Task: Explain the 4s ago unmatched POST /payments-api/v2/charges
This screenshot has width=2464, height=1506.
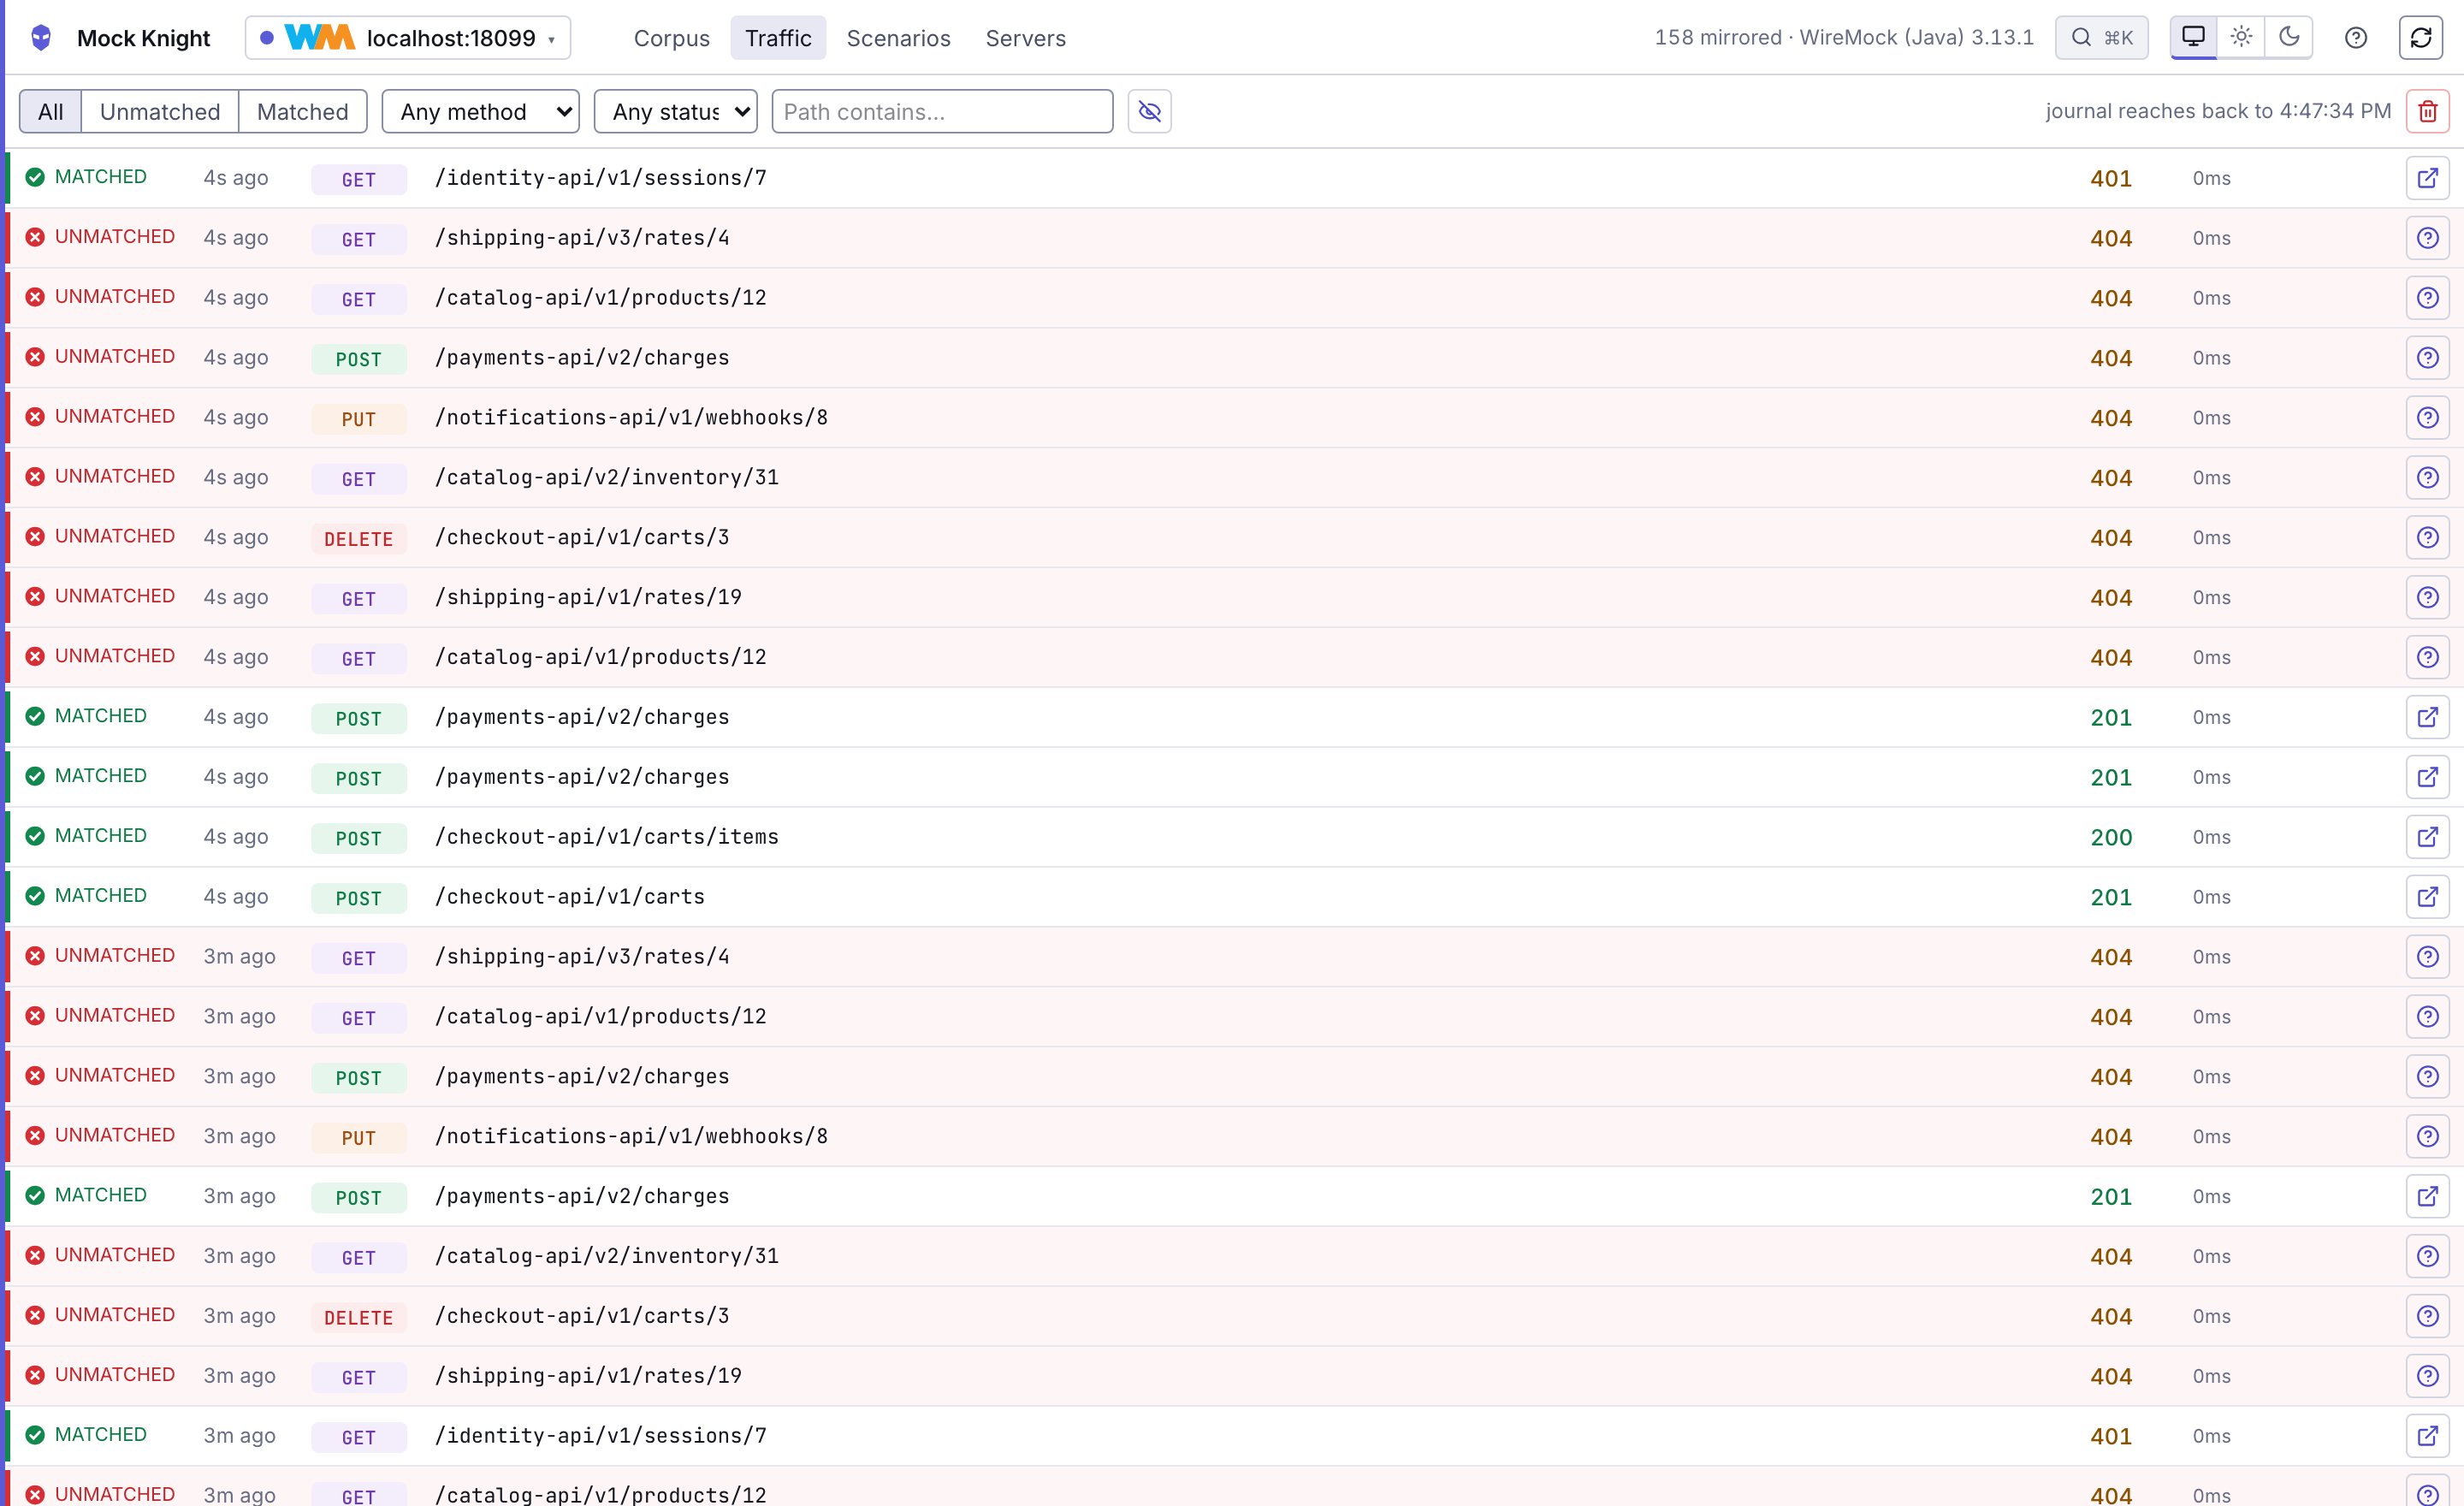Action: click(2428, 358)
